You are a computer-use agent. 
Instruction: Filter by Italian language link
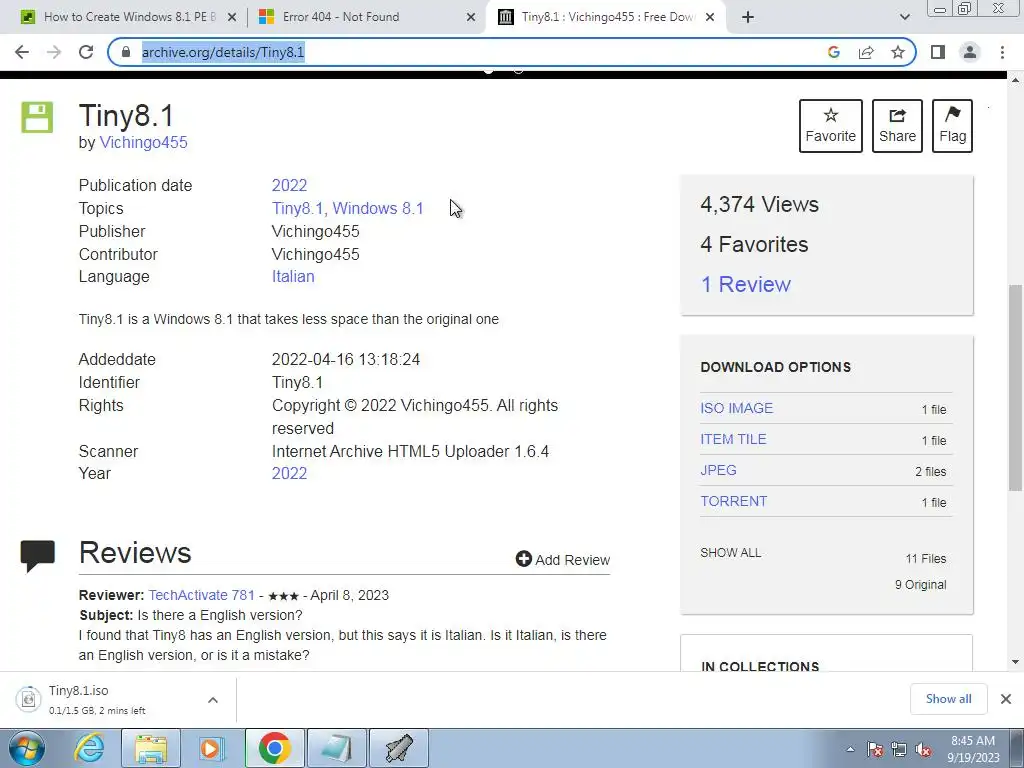click(293, 276)
